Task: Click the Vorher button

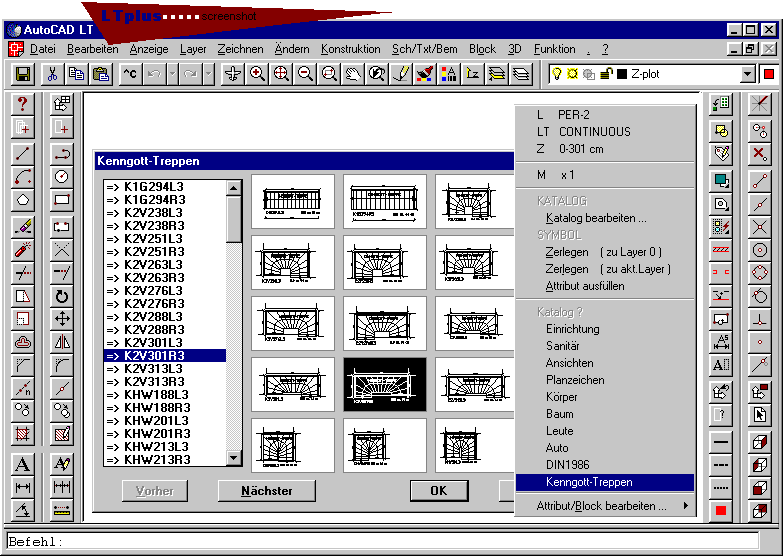Action: 155,491
